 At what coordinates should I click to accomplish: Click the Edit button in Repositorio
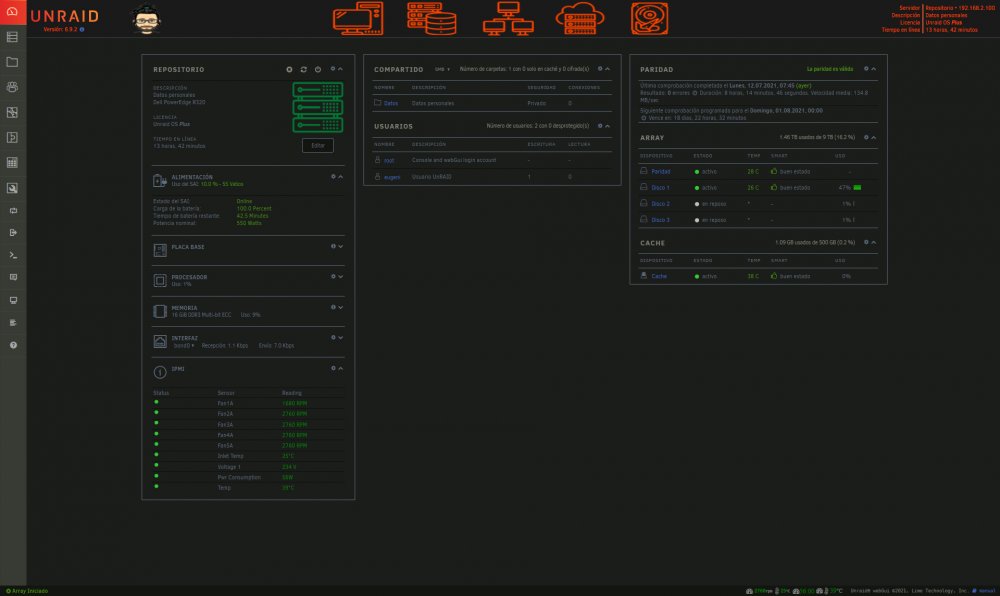(318, 145)
